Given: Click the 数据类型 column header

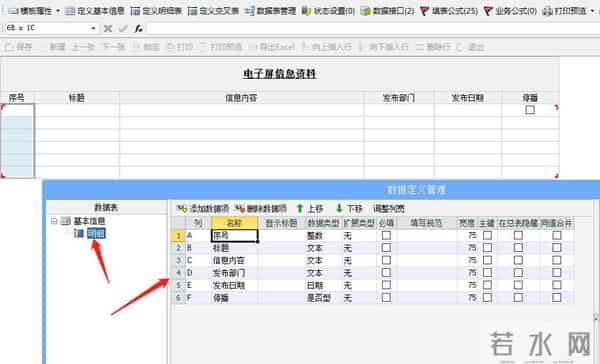Looking at the screenshot, I should (x=323, y=223).
